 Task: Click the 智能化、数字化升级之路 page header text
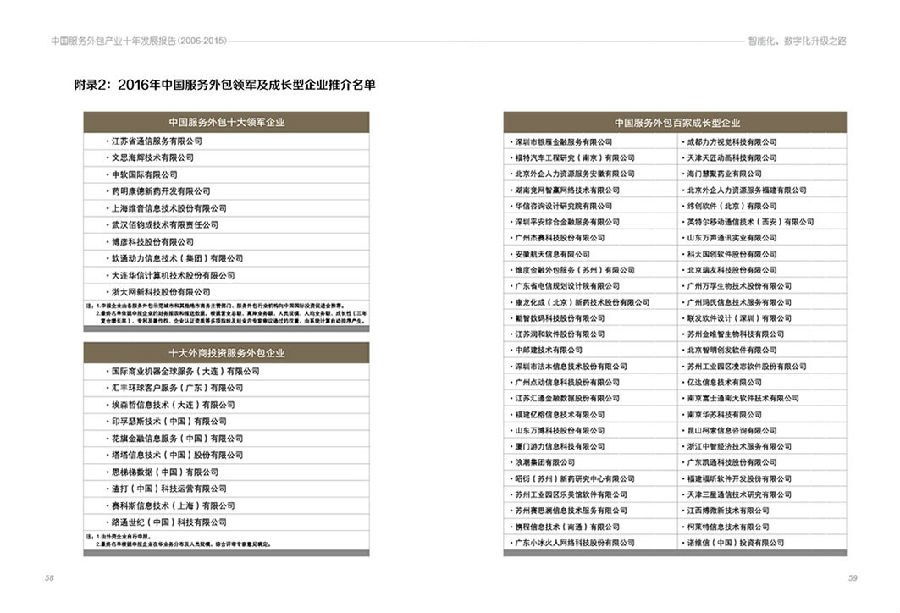797,41
